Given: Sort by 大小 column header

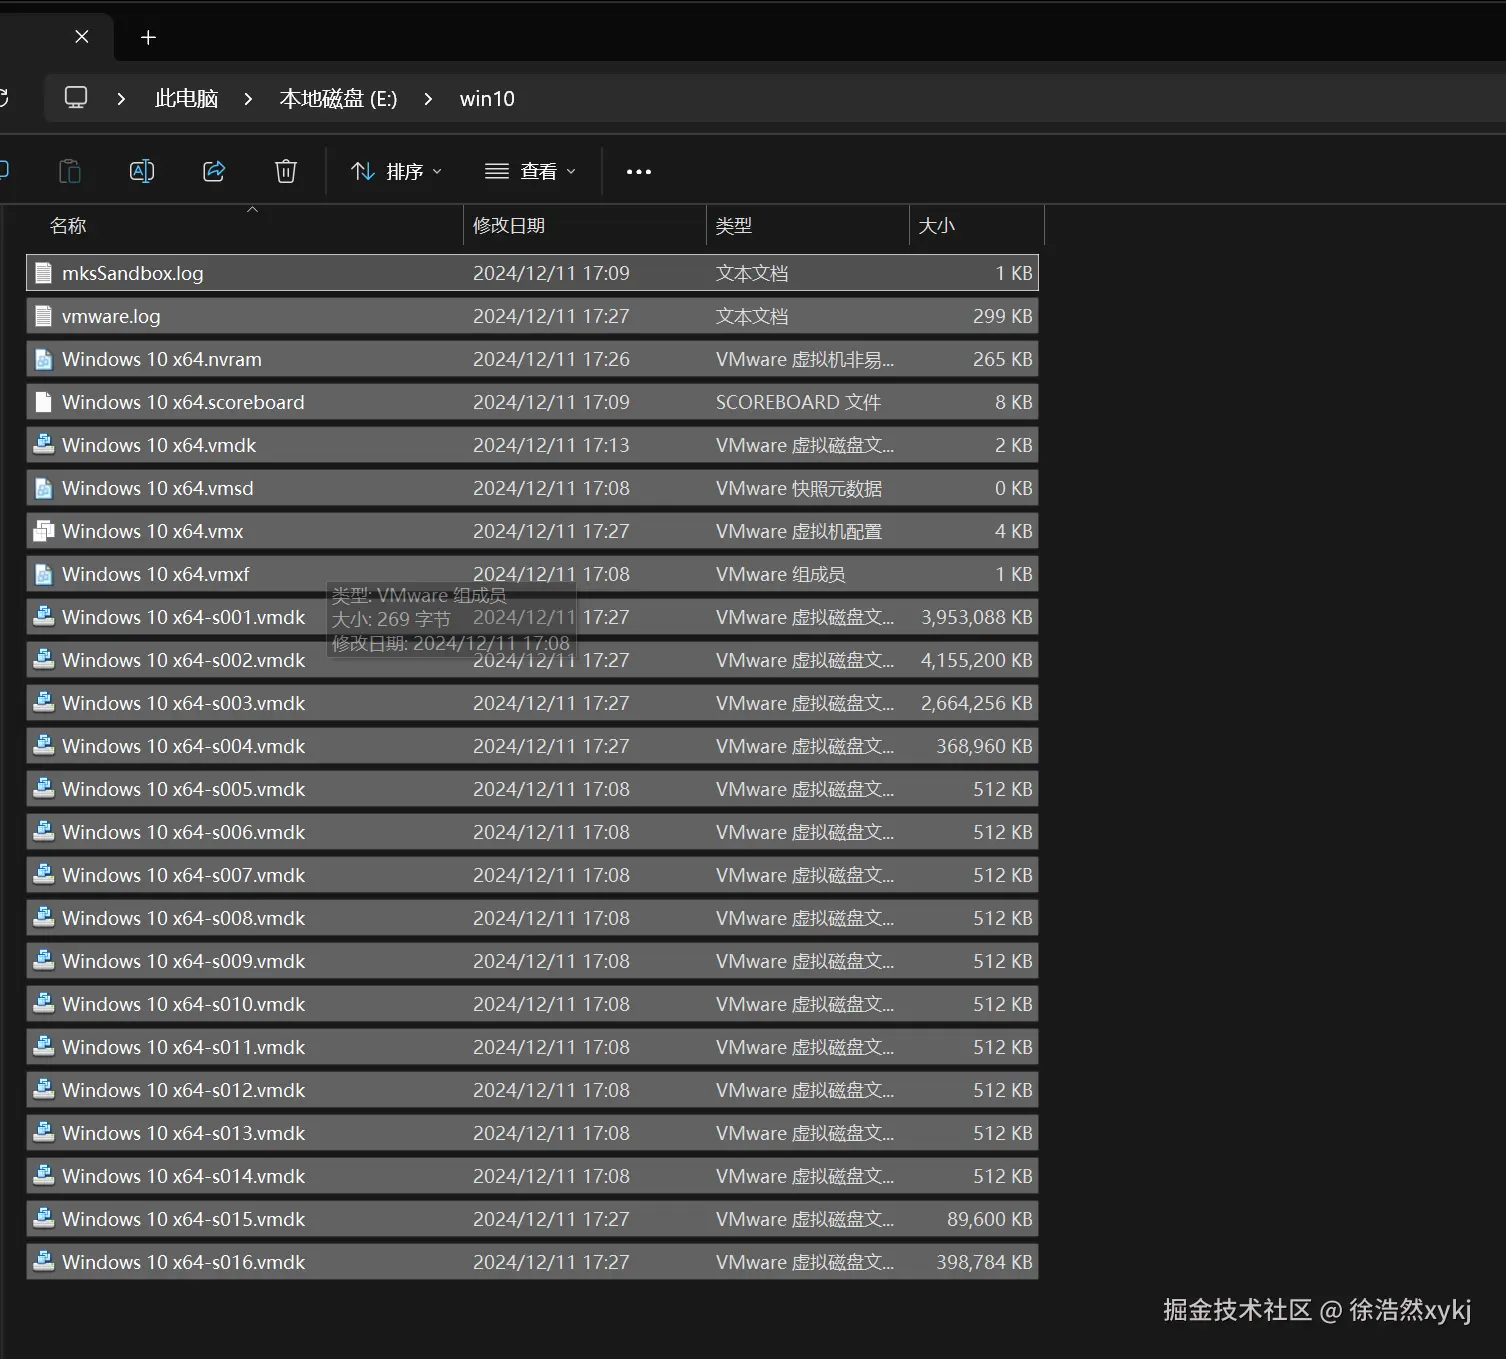Looking at the screenshot, I should [936, 225].
